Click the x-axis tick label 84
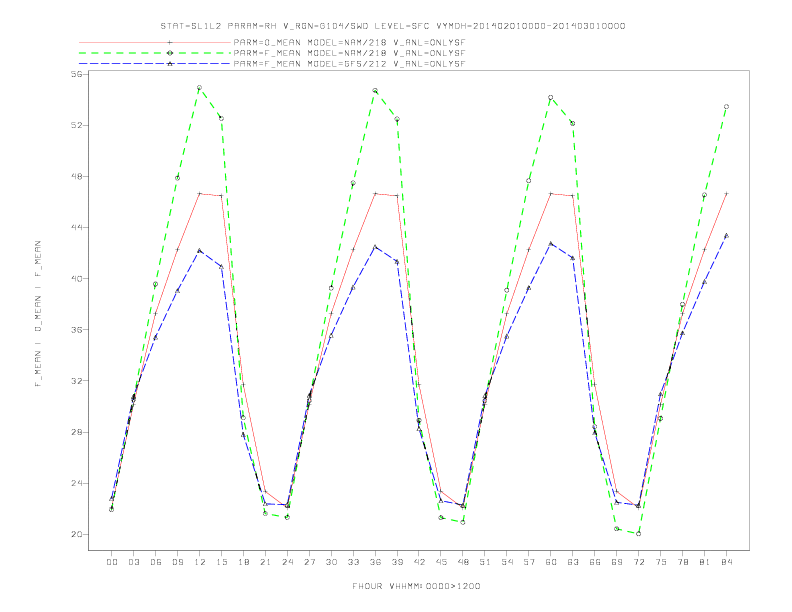This screenshot has height=612, width=792. (726, 562)
